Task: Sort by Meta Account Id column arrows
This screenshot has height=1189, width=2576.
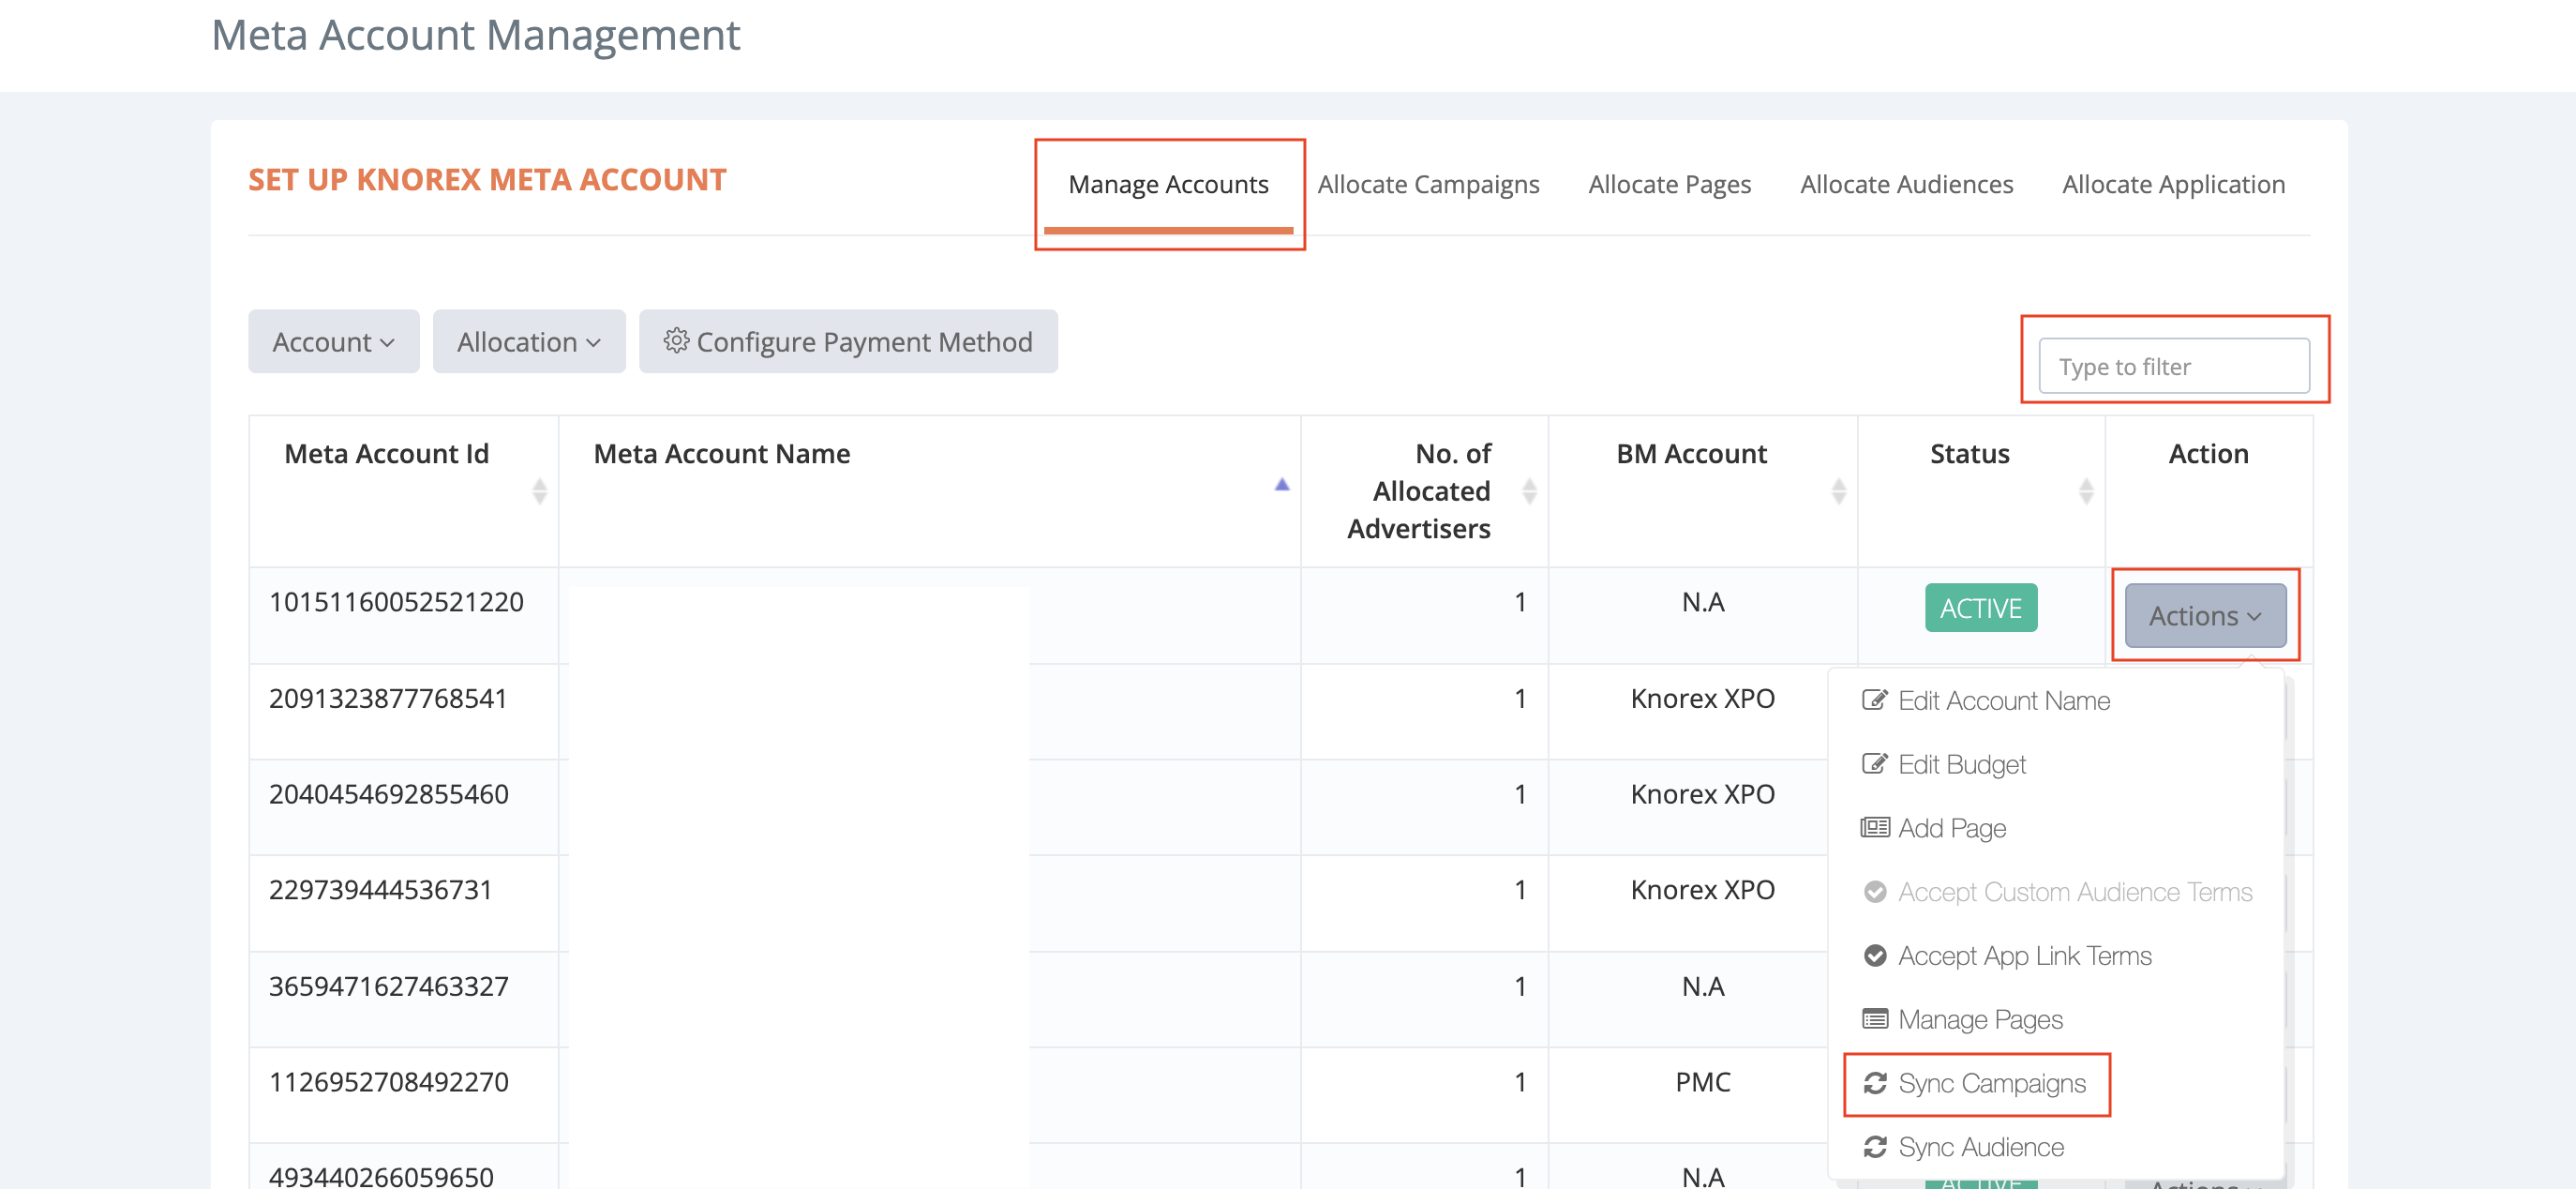Action: (539, 491)
